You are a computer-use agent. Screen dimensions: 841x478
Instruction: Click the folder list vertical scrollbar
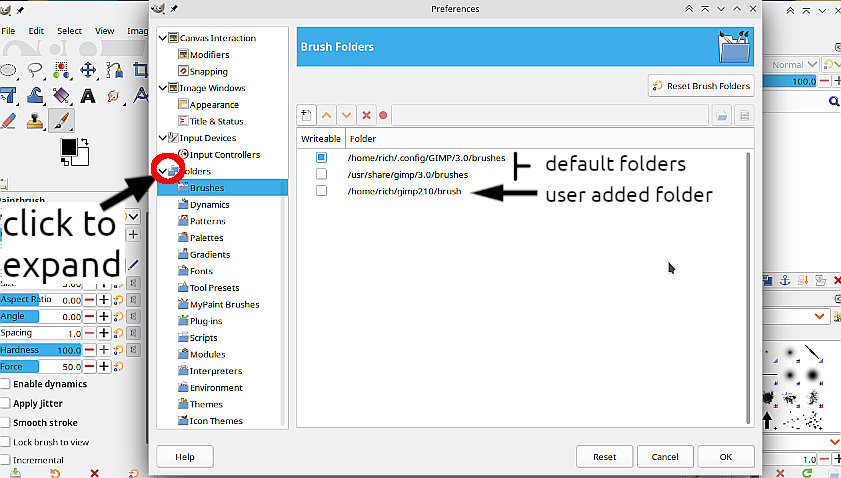coord(748,288)
